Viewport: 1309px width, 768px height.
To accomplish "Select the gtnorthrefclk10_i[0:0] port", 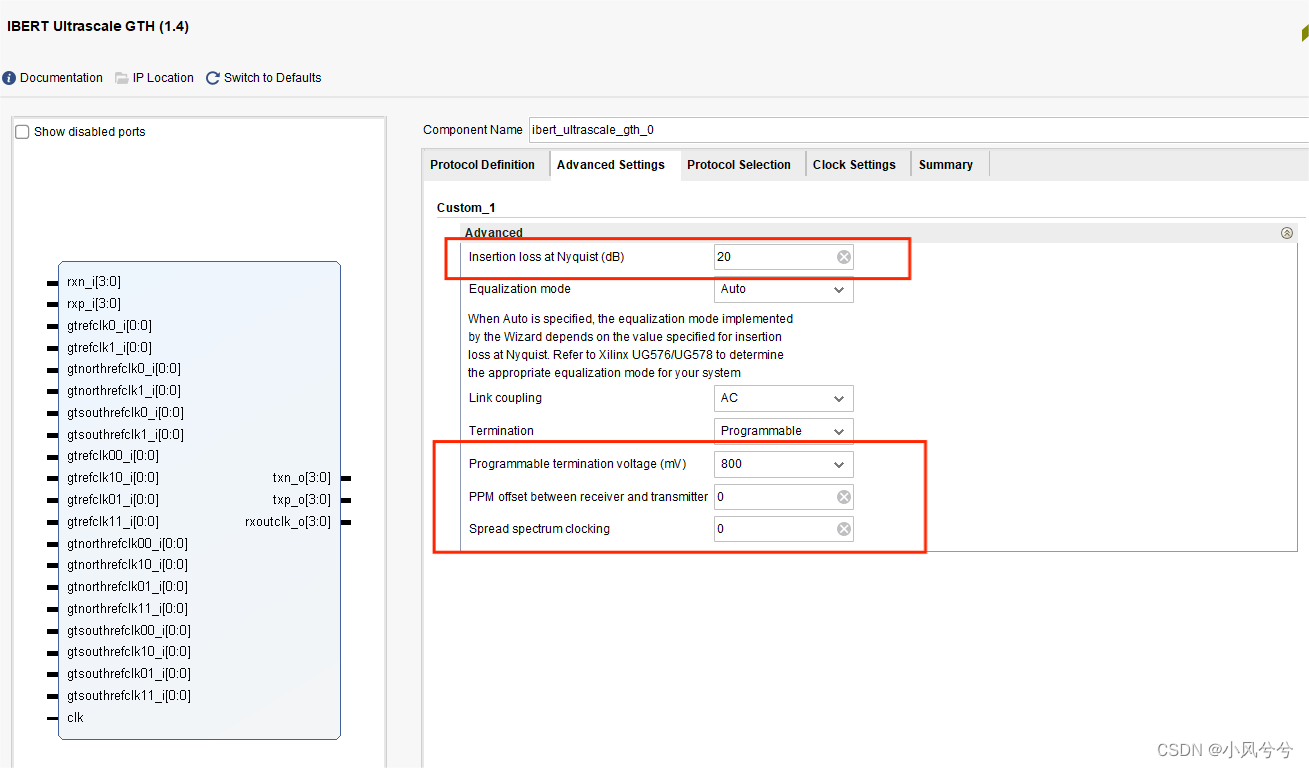I will tap(128, 565).
